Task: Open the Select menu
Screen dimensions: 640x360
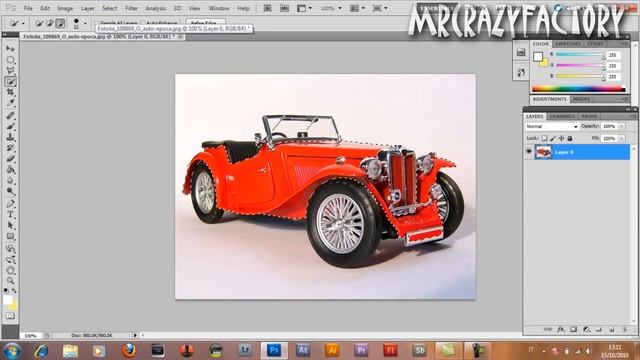Action: (109, 8)
